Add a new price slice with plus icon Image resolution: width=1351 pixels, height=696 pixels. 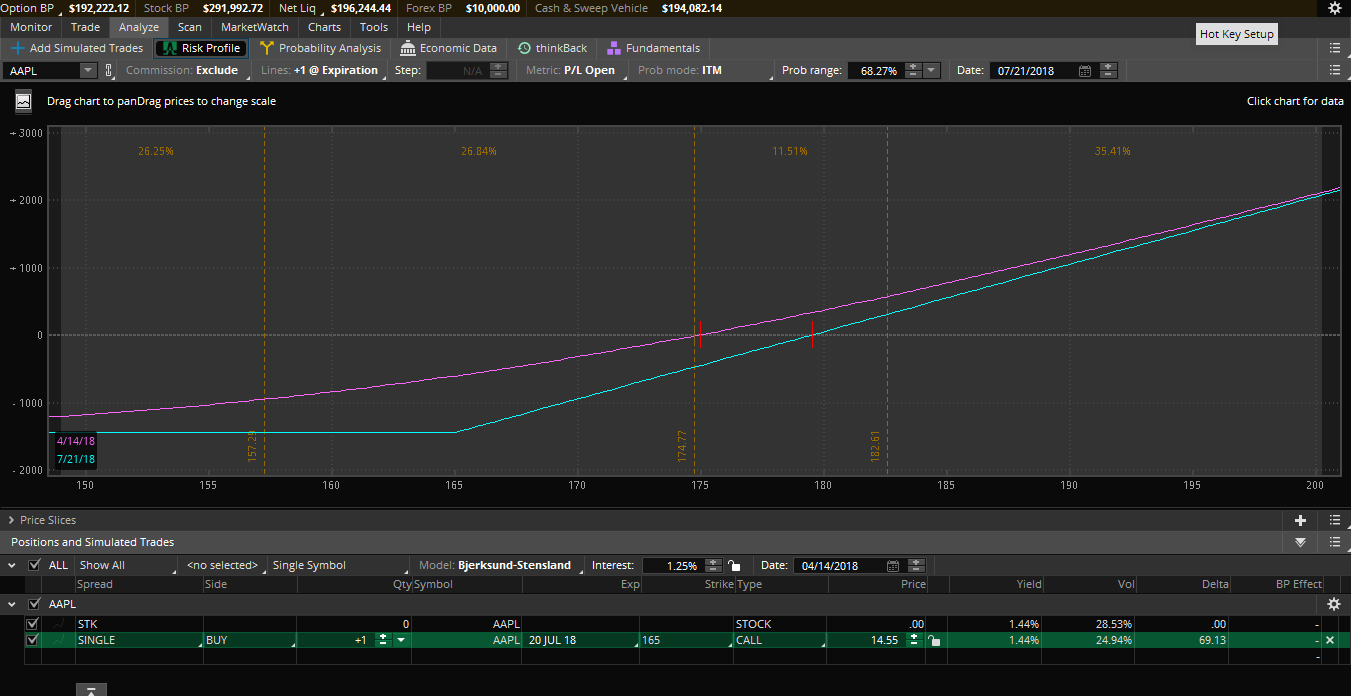pyautogui.click(x=1300, y=520)
